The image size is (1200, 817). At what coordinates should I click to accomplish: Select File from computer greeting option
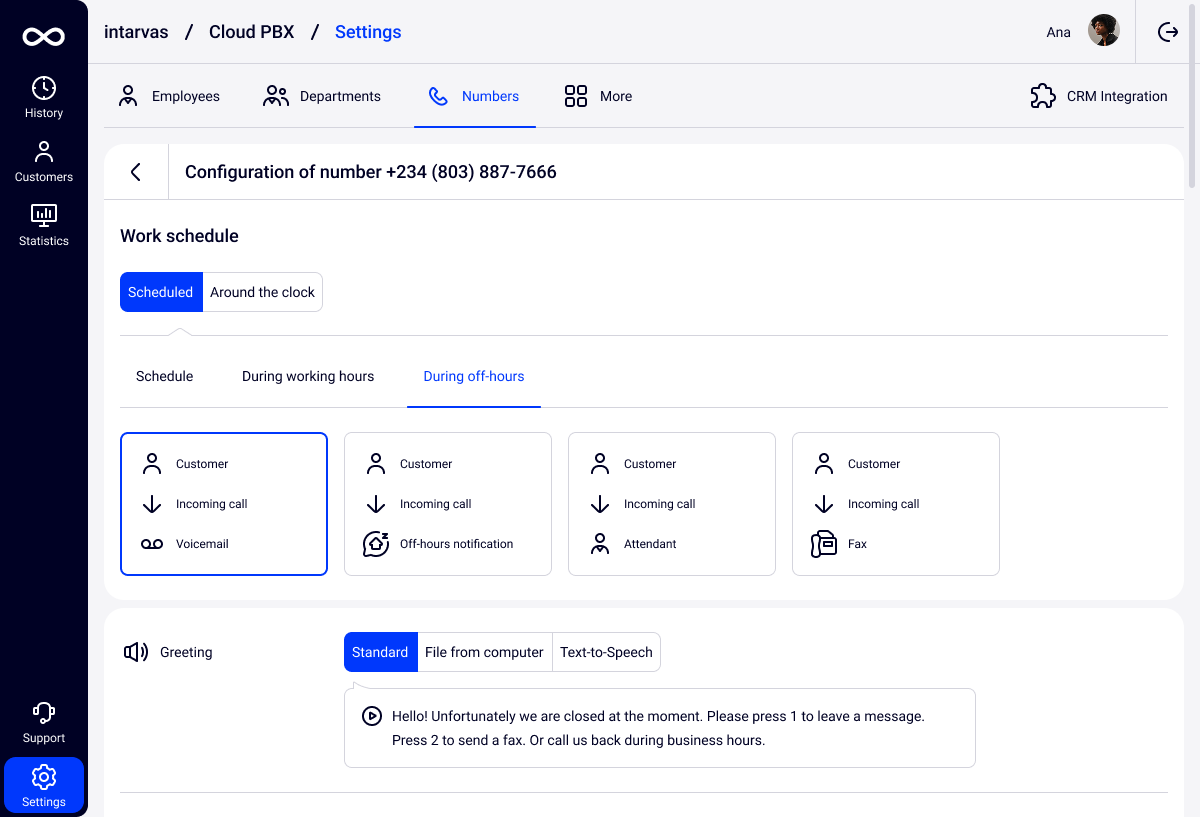pos(484,652)
